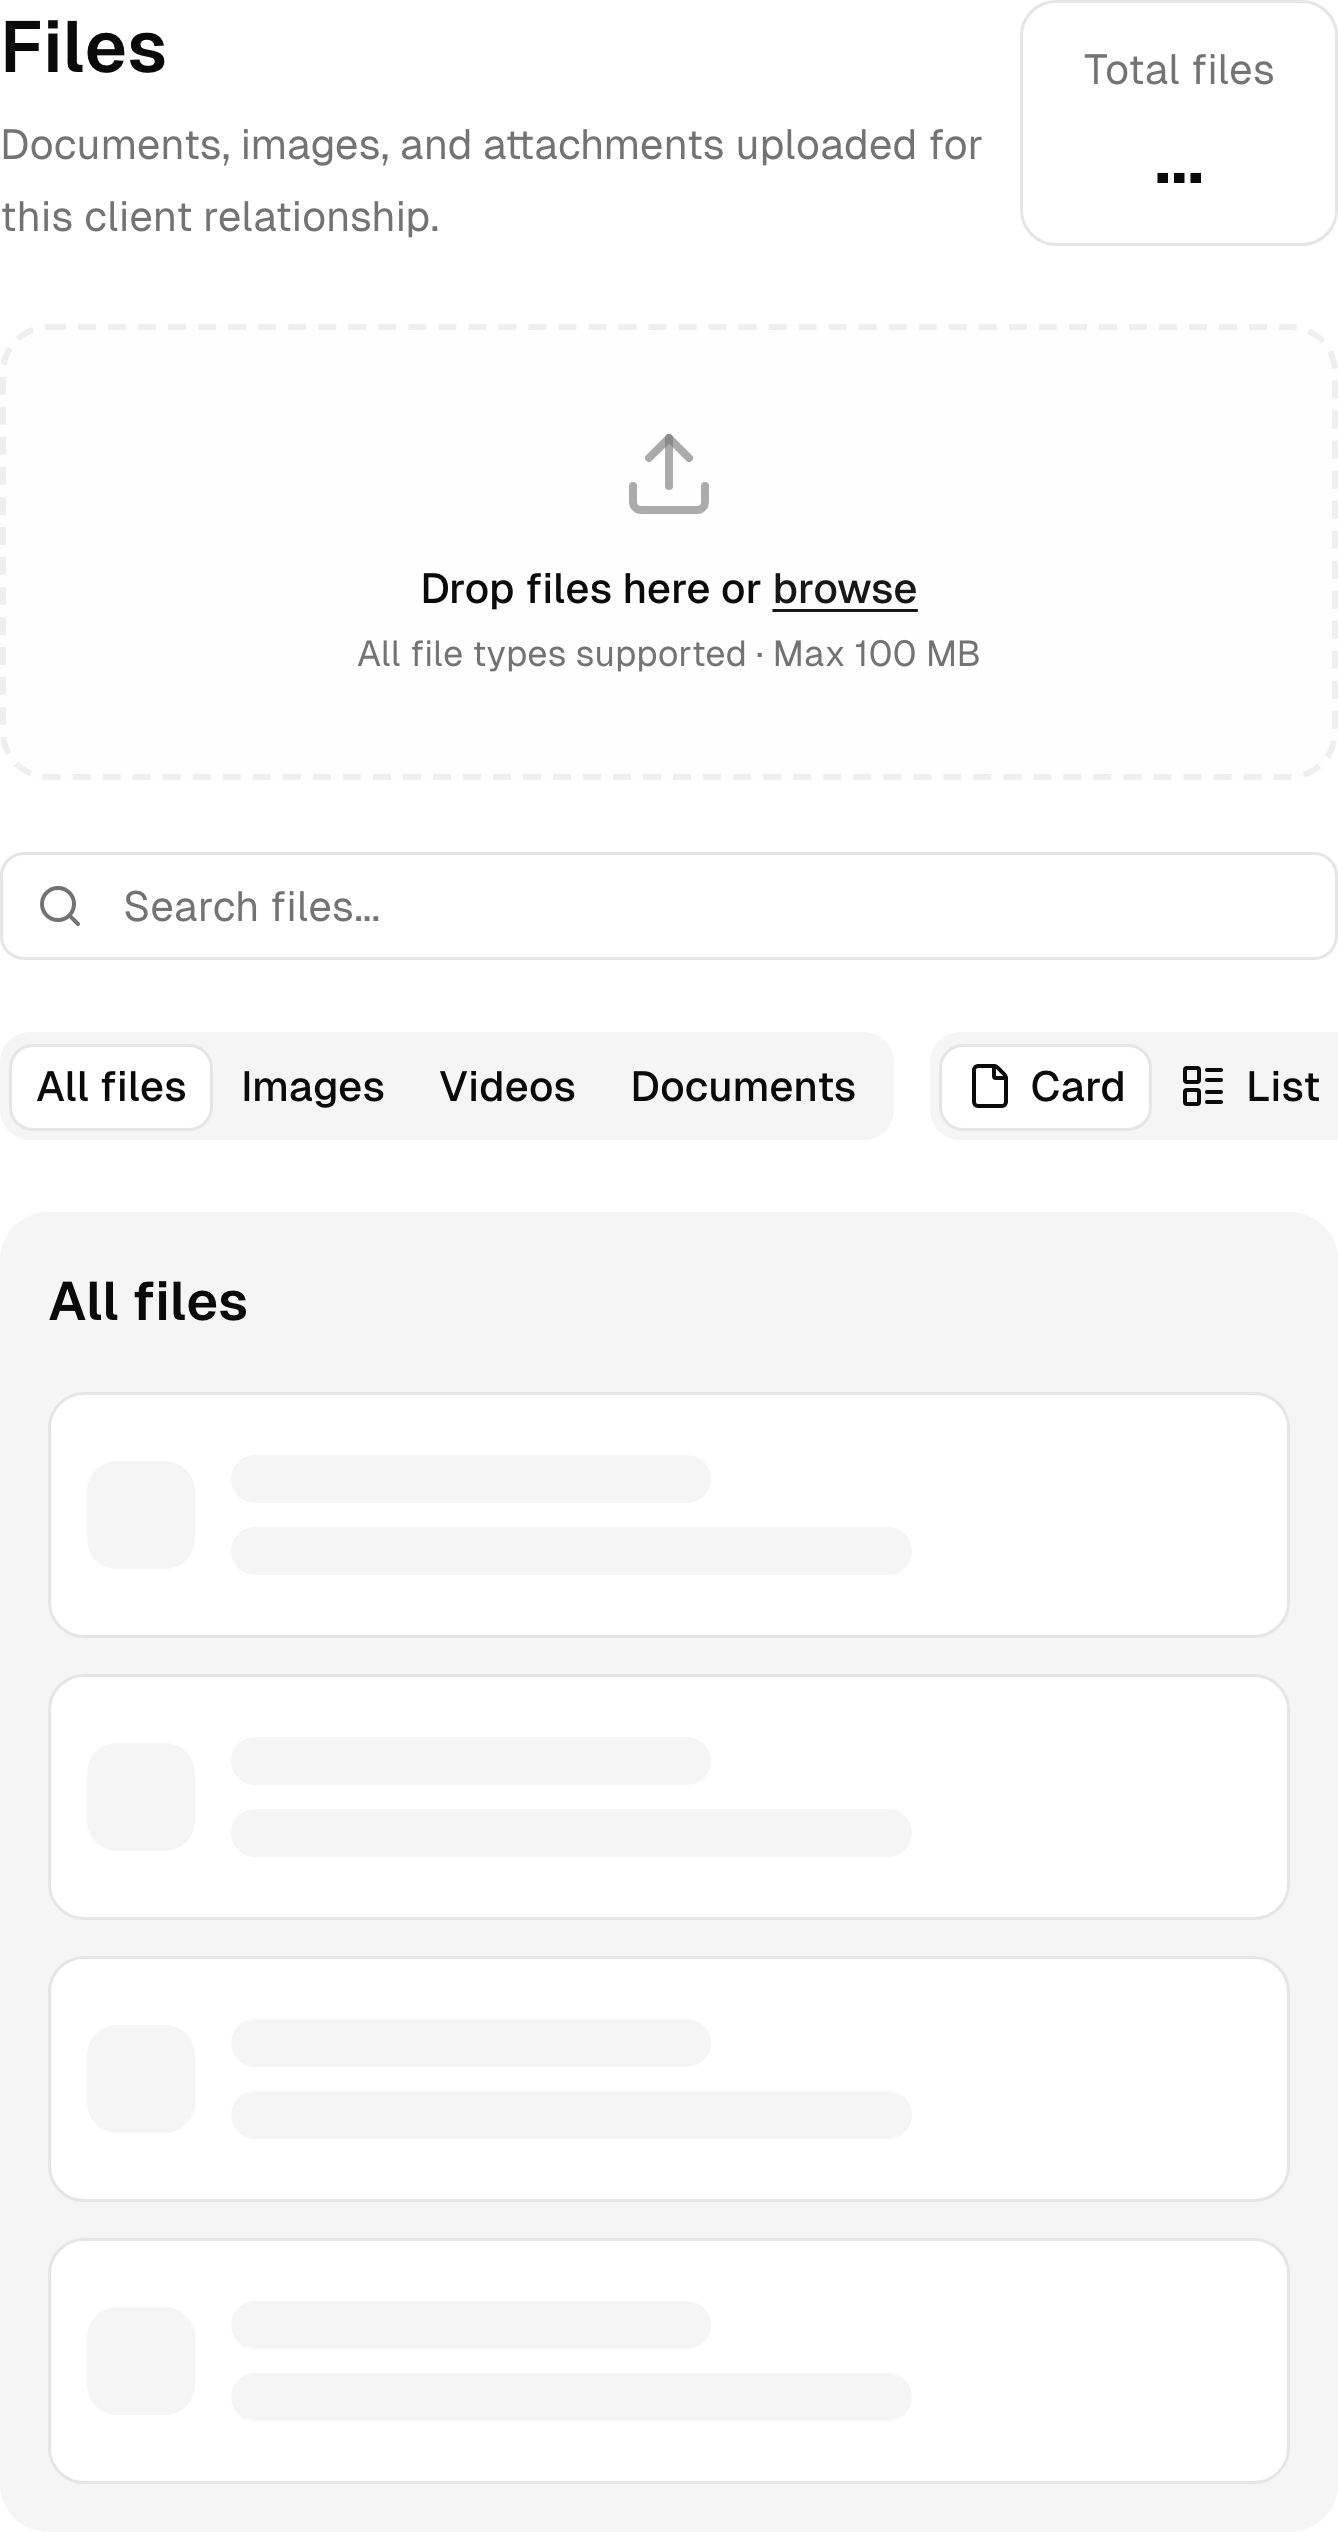Click the upload arrow icon in drop zone

point(669,474)
